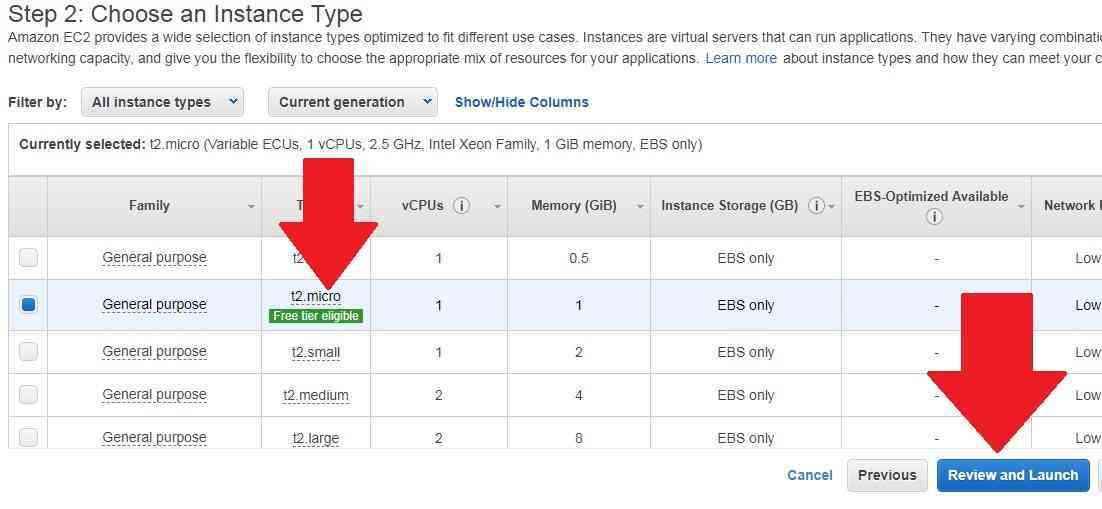Click General purpose in the t2.medium row
This screenshot has width=1102, height=509.
(x=155, y=394)
